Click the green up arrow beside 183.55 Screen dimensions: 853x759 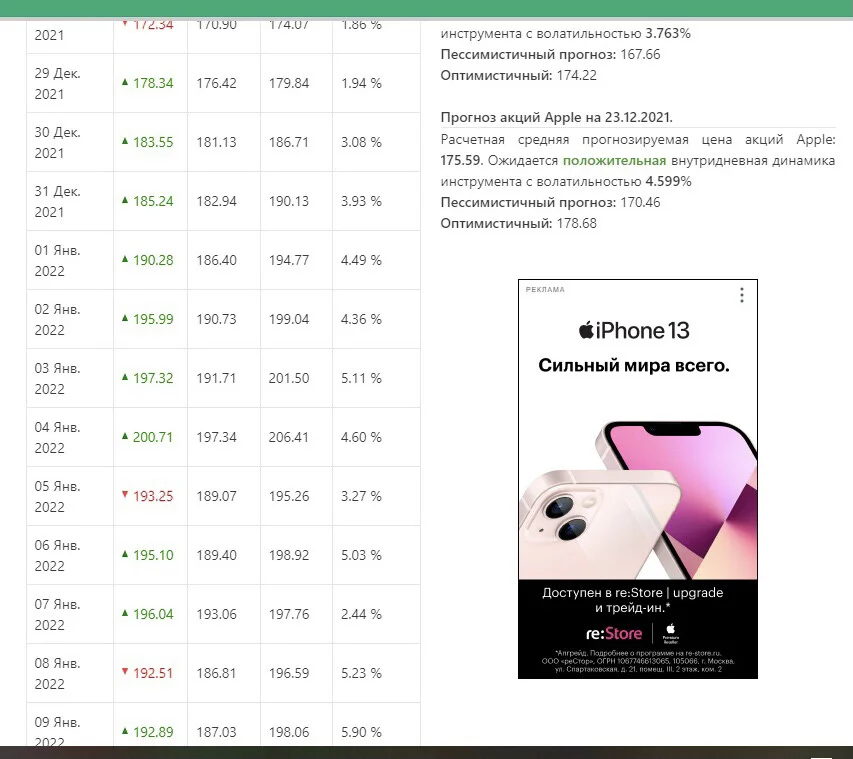tap(125, 141)
